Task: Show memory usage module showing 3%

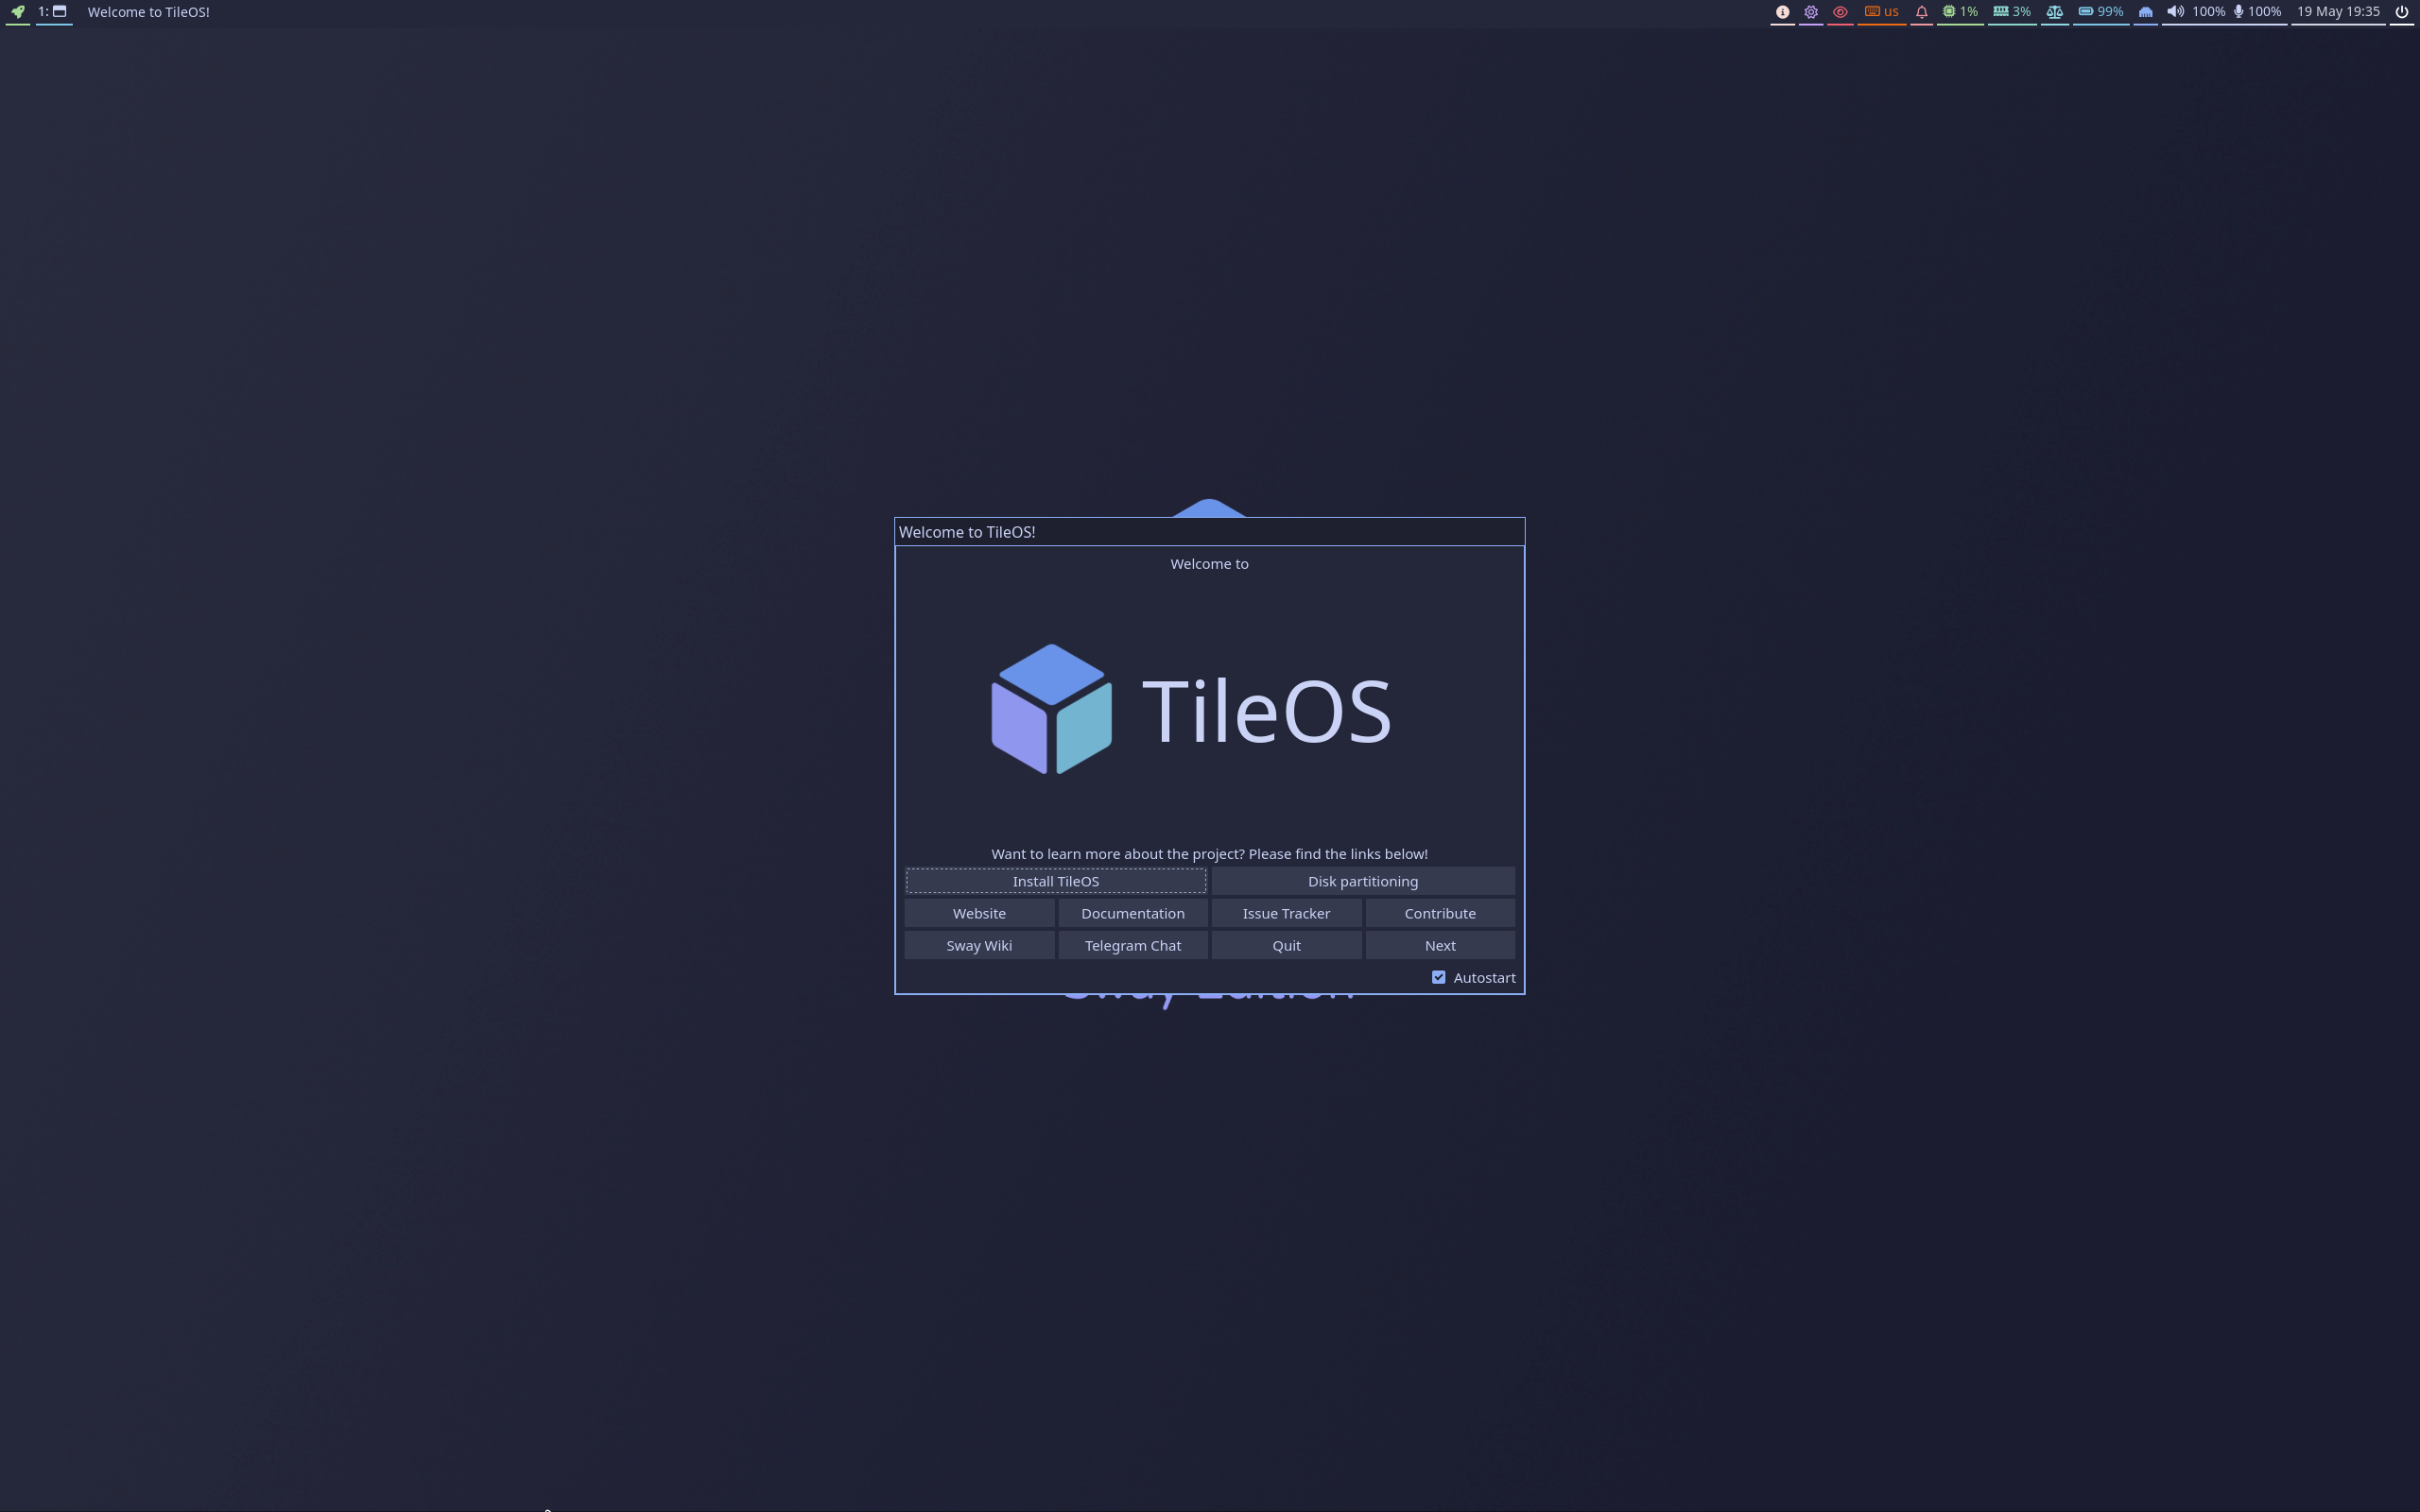Action: click(x=2012, y=12)
